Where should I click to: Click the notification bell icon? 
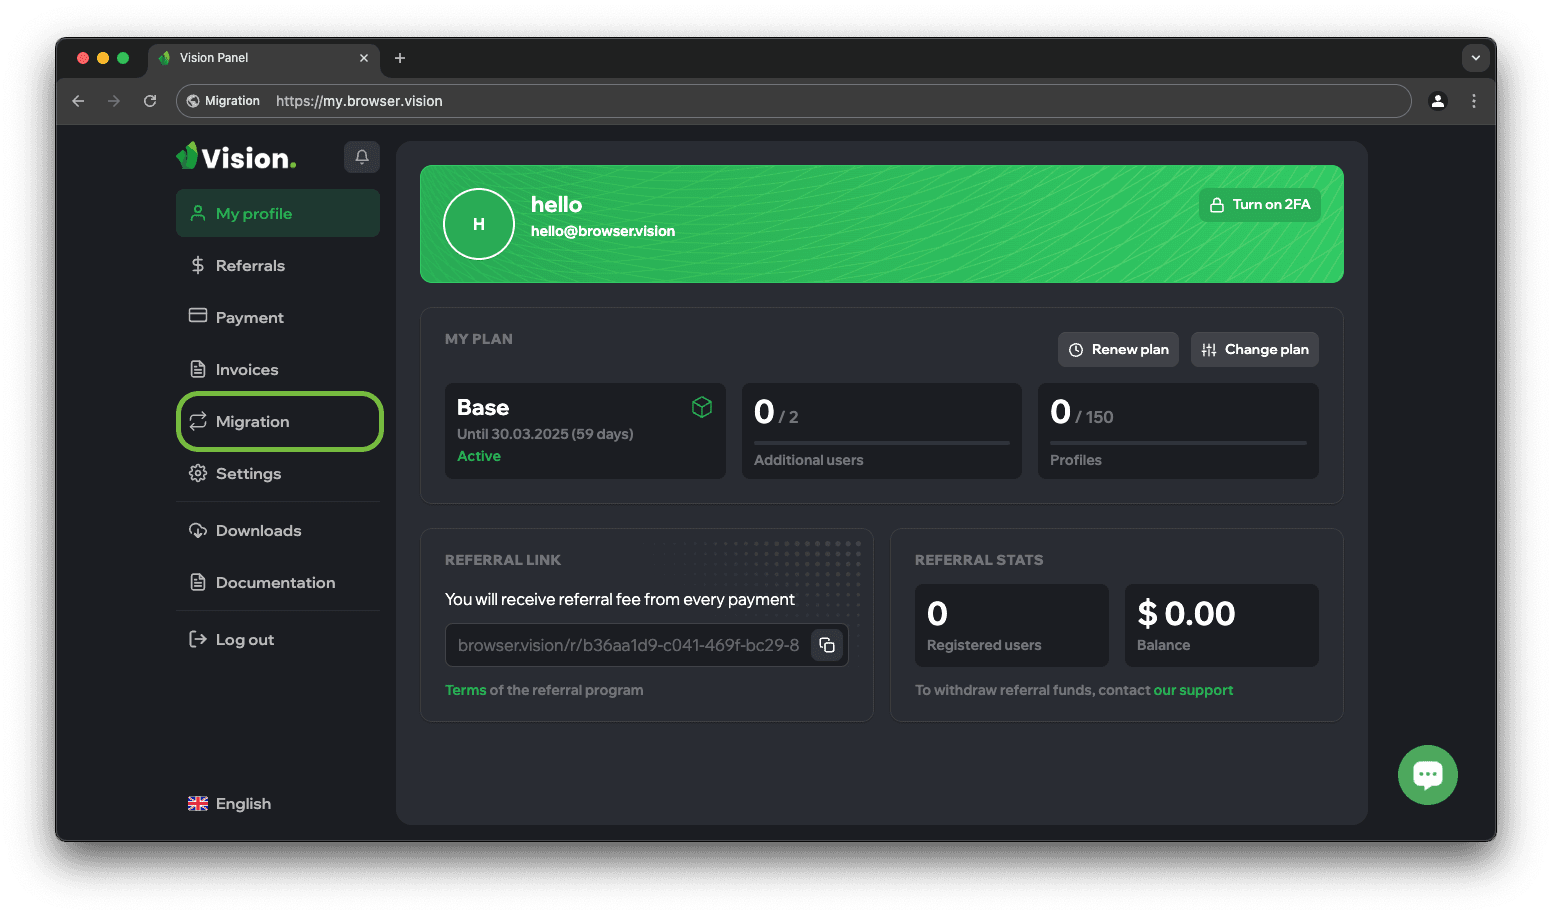pyautogui.click(x=362, y=157)
